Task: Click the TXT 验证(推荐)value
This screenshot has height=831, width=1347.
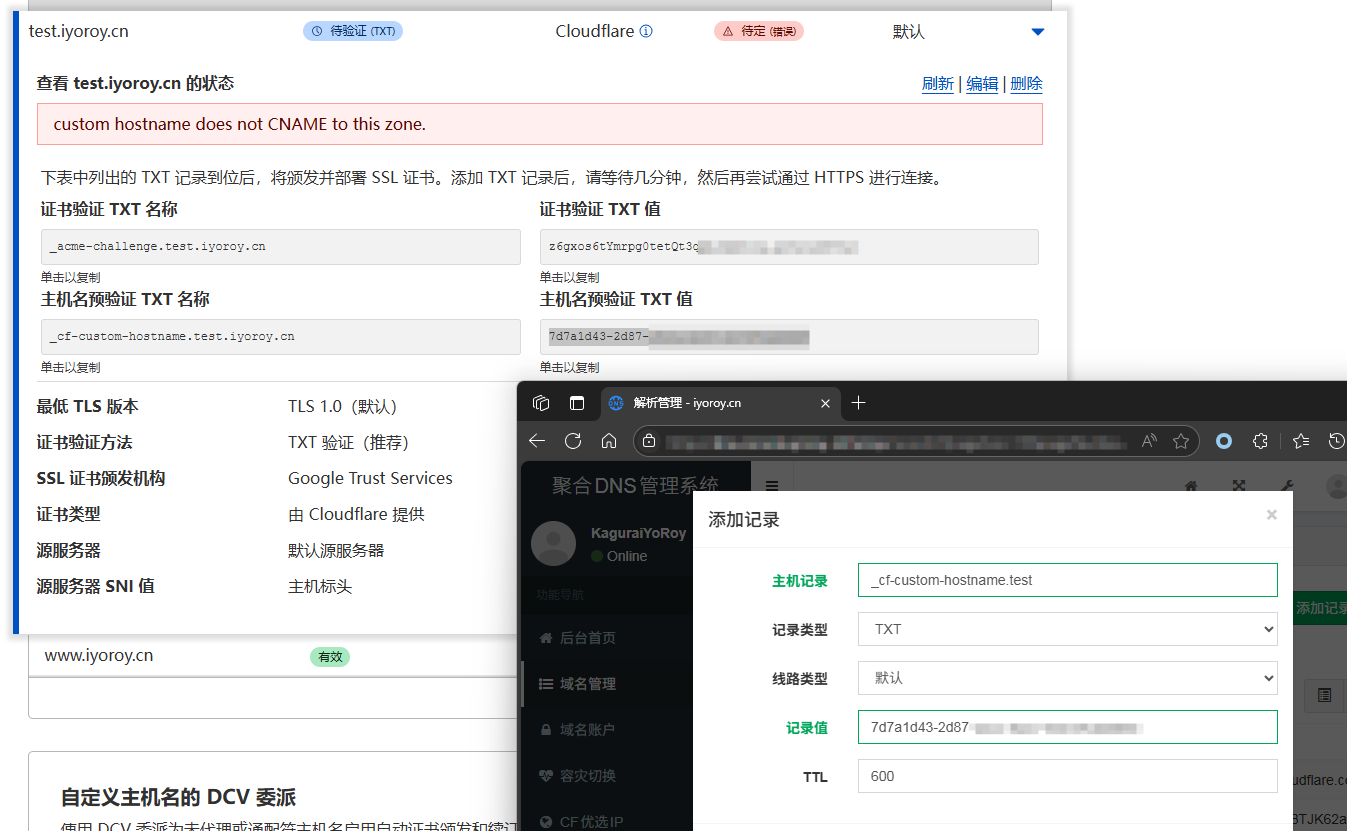Action: pos(348,442)
